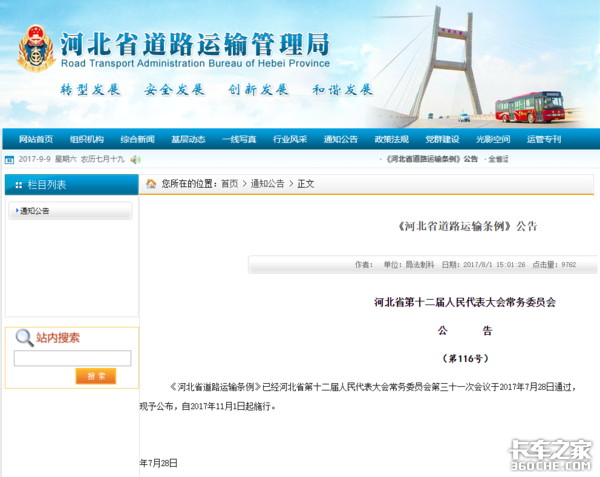Select the 政策法规 navigation item
Image resolution: width=600 pixels, height=477 pixels.
click(x=391, y=139)
